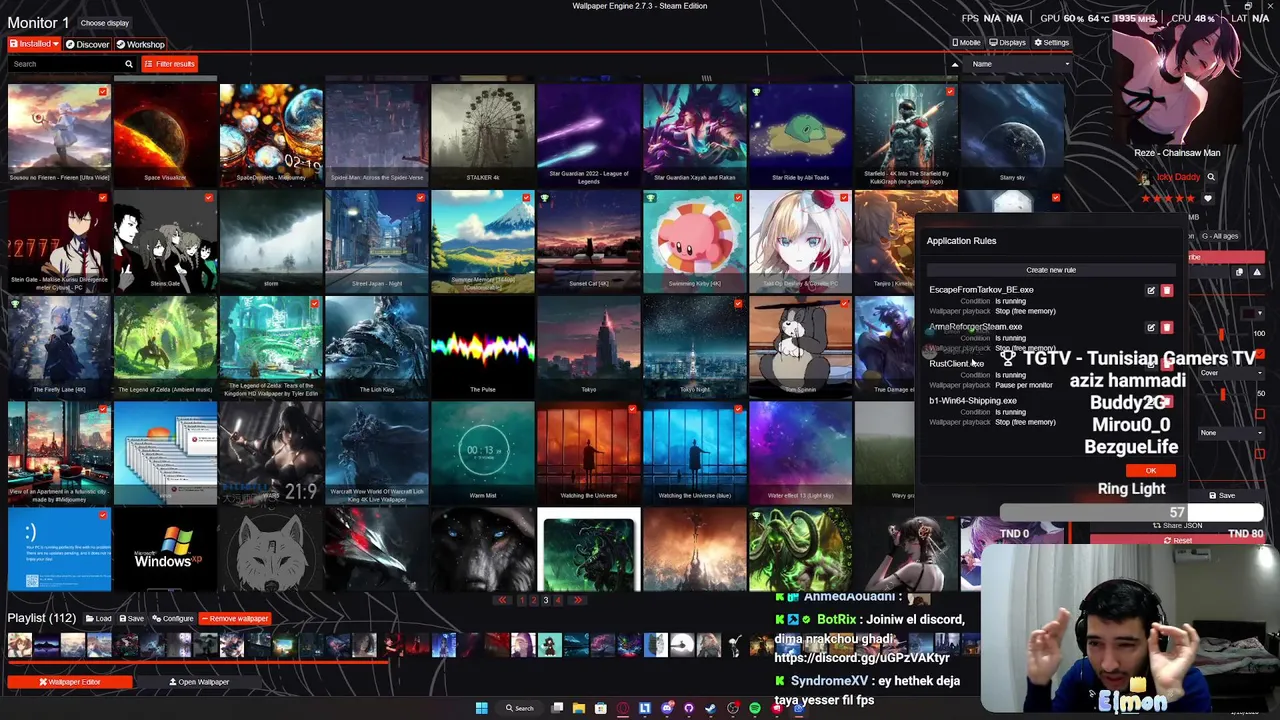Image resolution: width=1280 pixels, height=720 pixels.
Task: Click Open Wallpaper button
Action: click(x=199, y=682)
